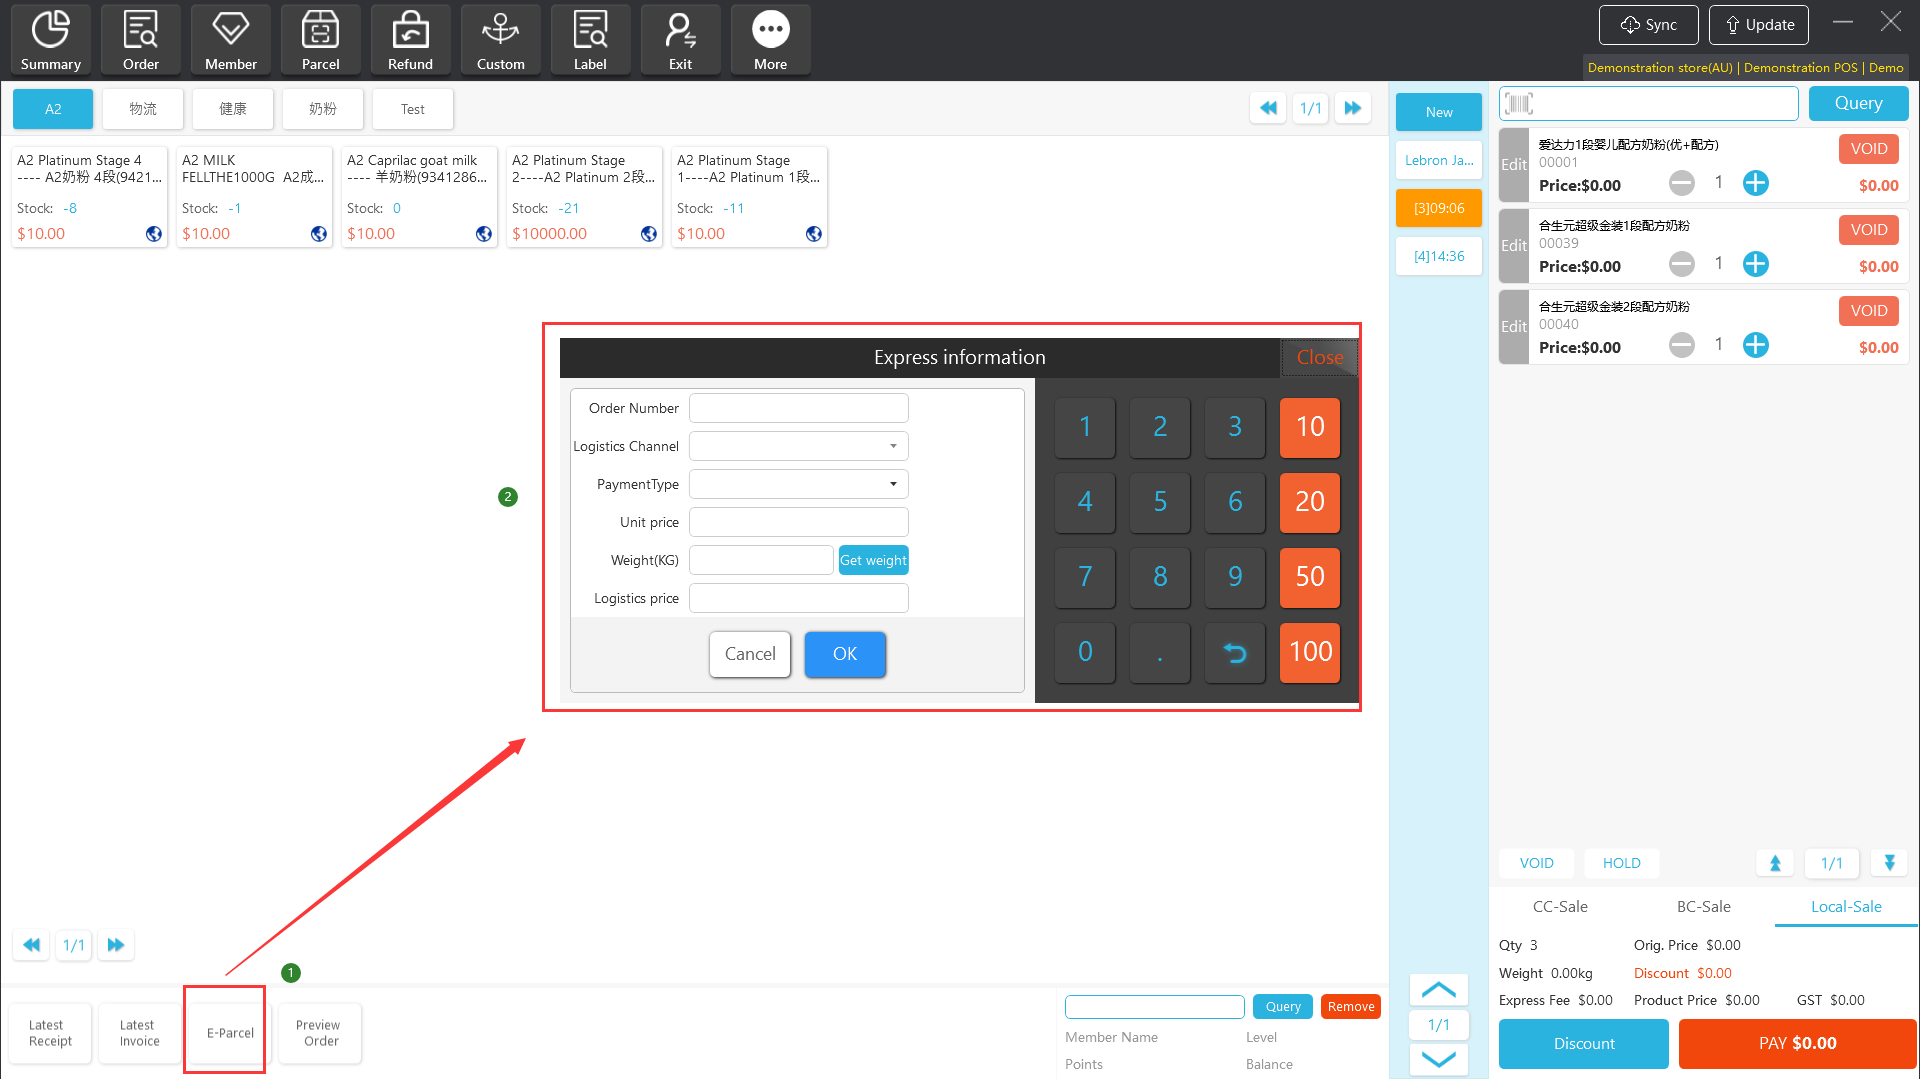Screen dimensions: 1920x1079
Task: Select the Test category tab
Action: pyautogui.click(x=412, y=109)
